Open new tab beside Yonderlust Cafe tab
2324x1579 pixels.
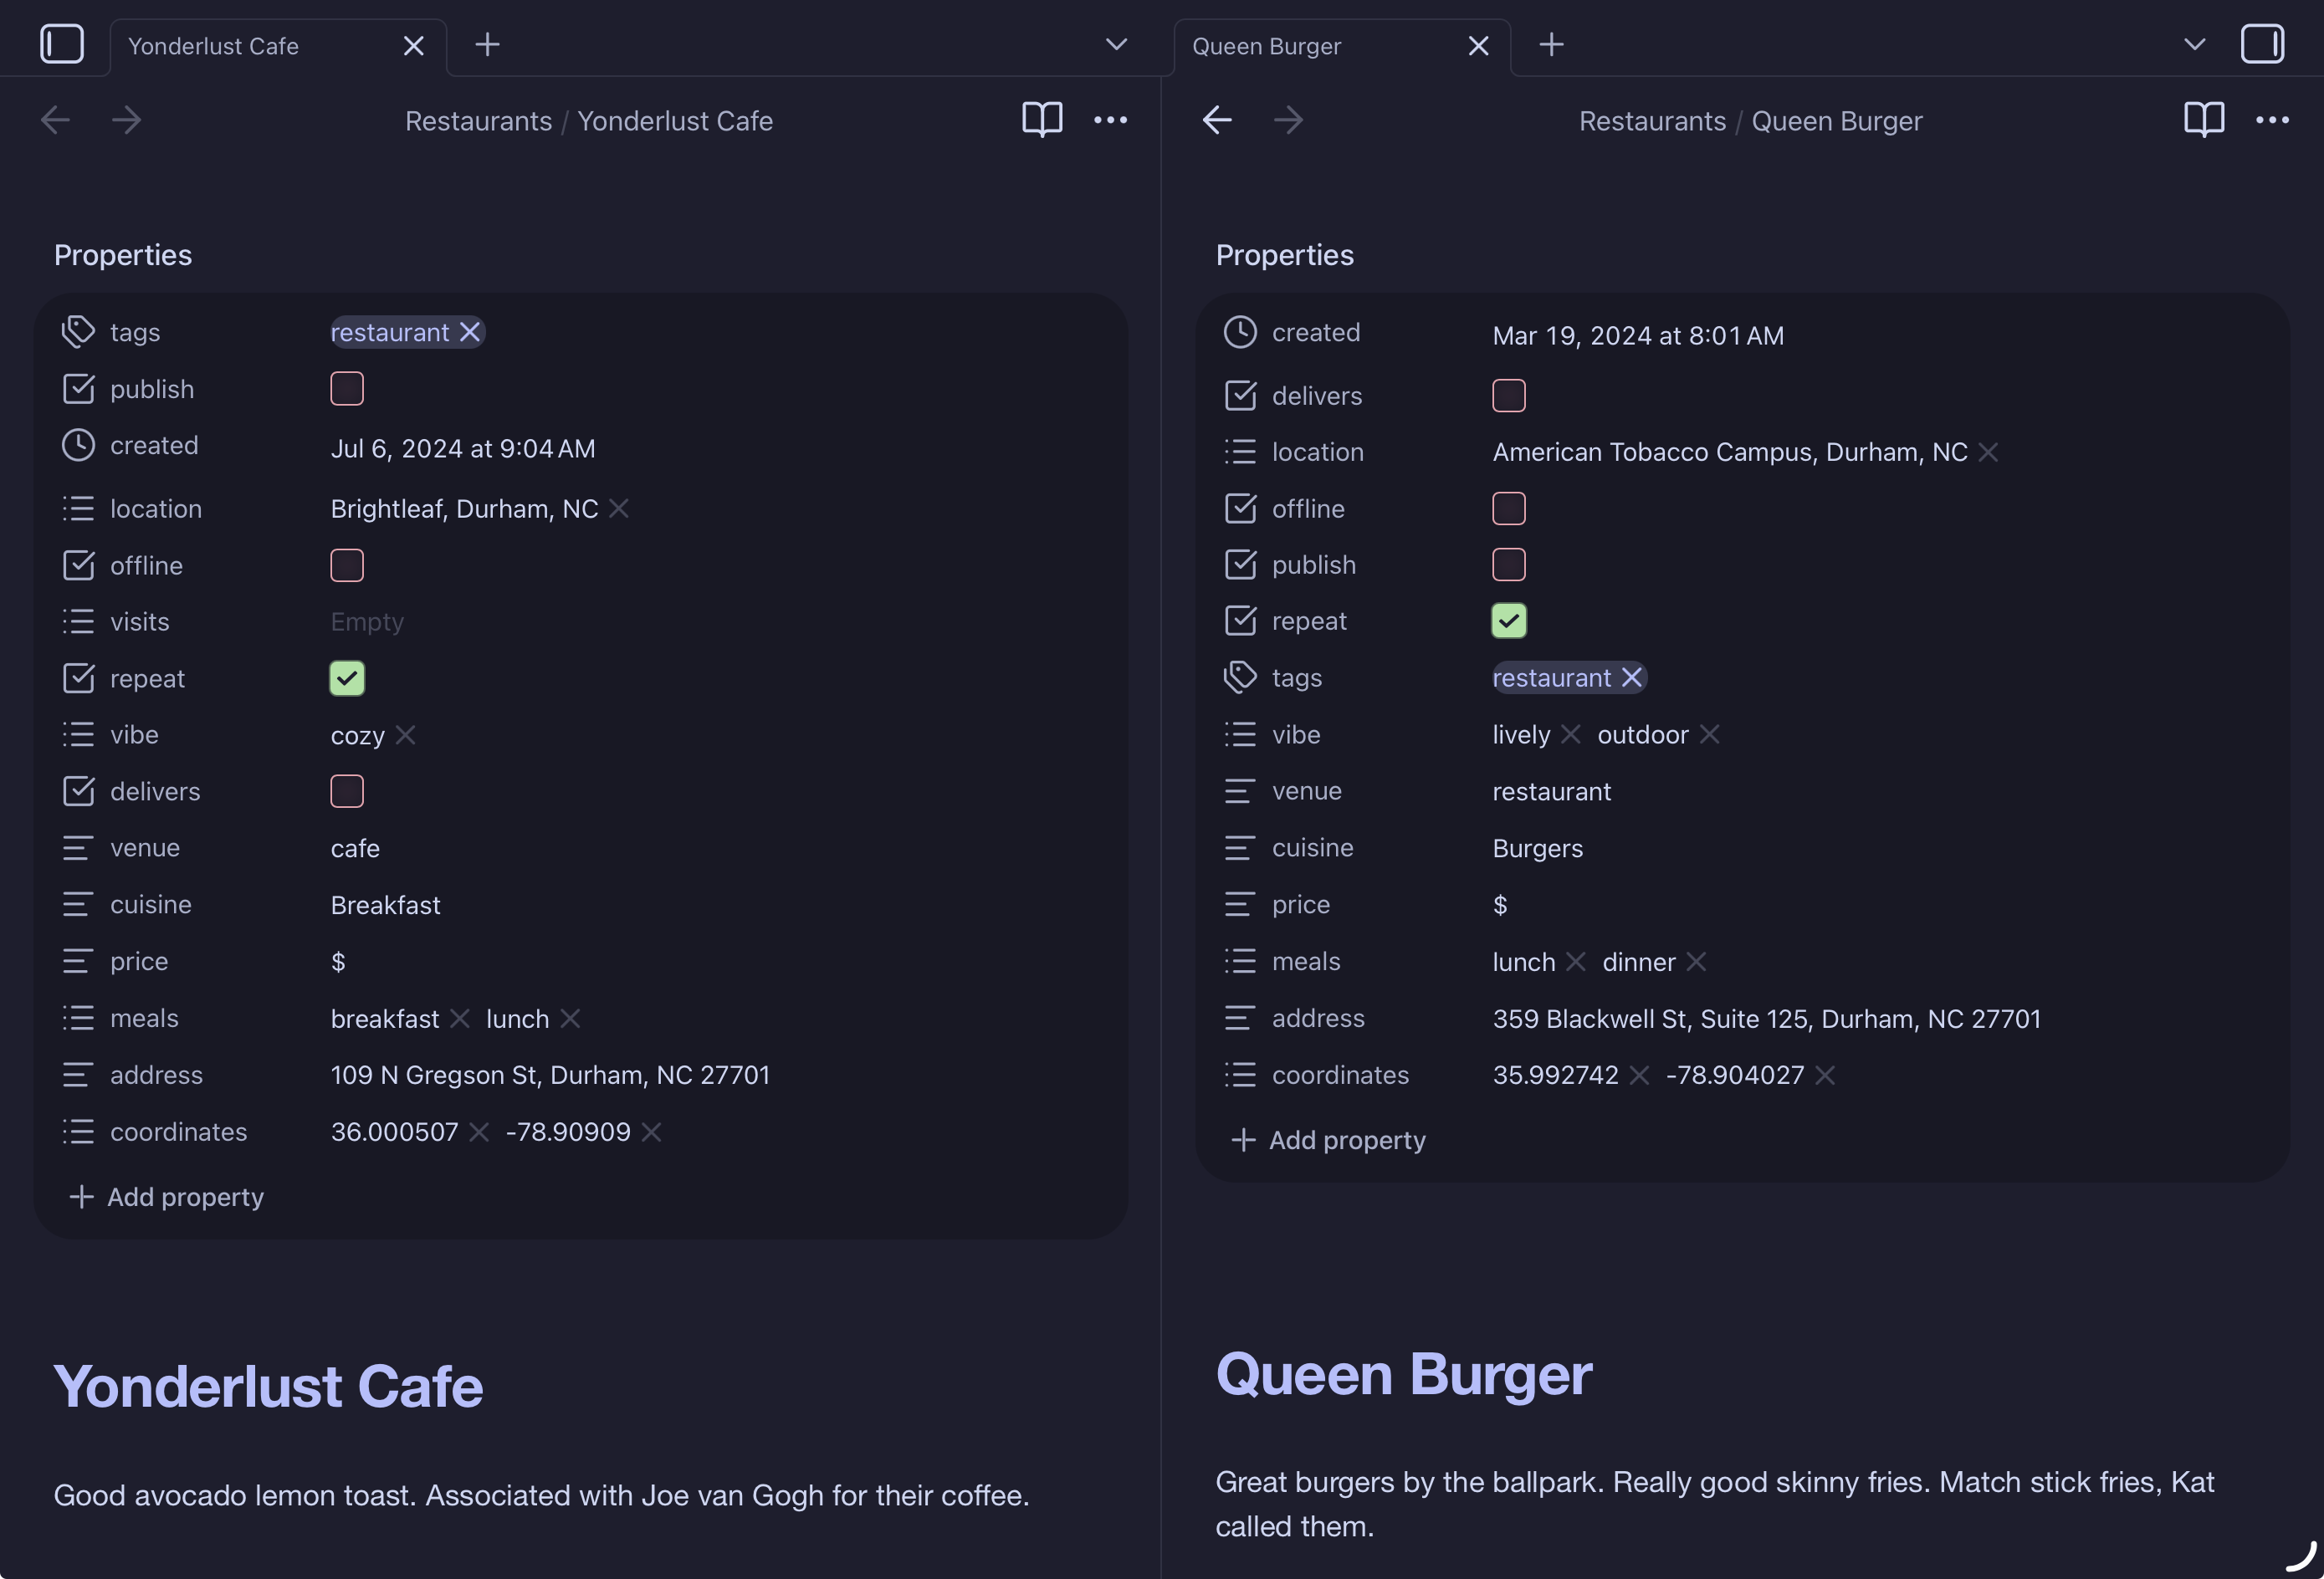487,44
